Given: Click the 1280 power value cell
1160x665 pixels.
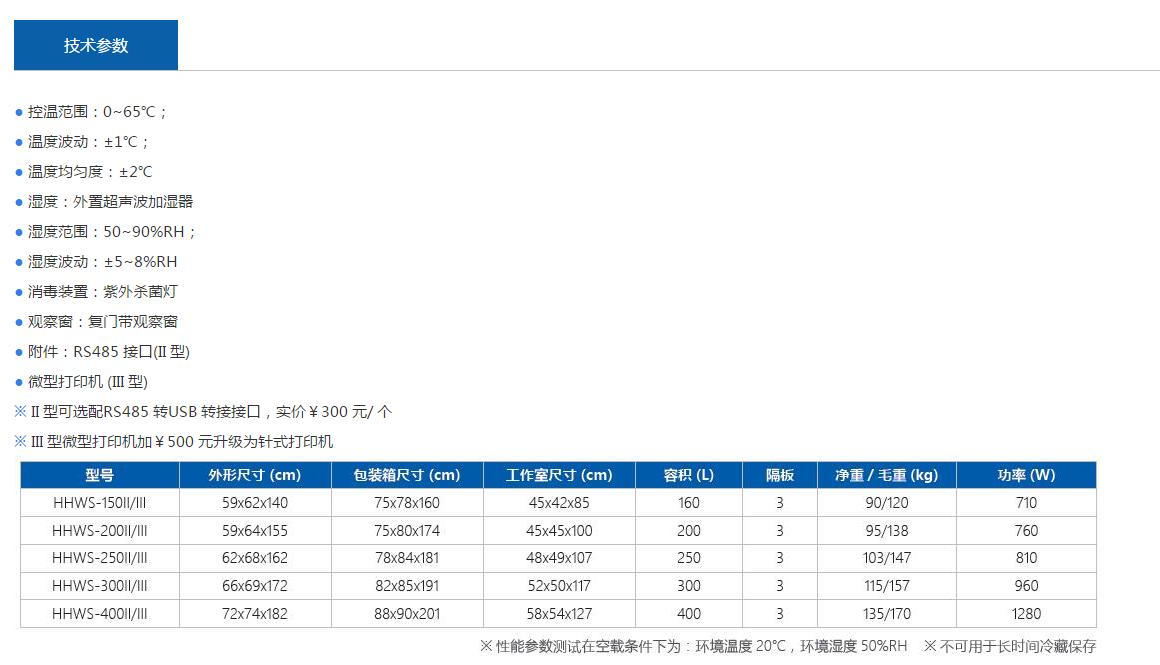Looking at the screenshot, I should pyautogui.click(x=1026, y=614).
